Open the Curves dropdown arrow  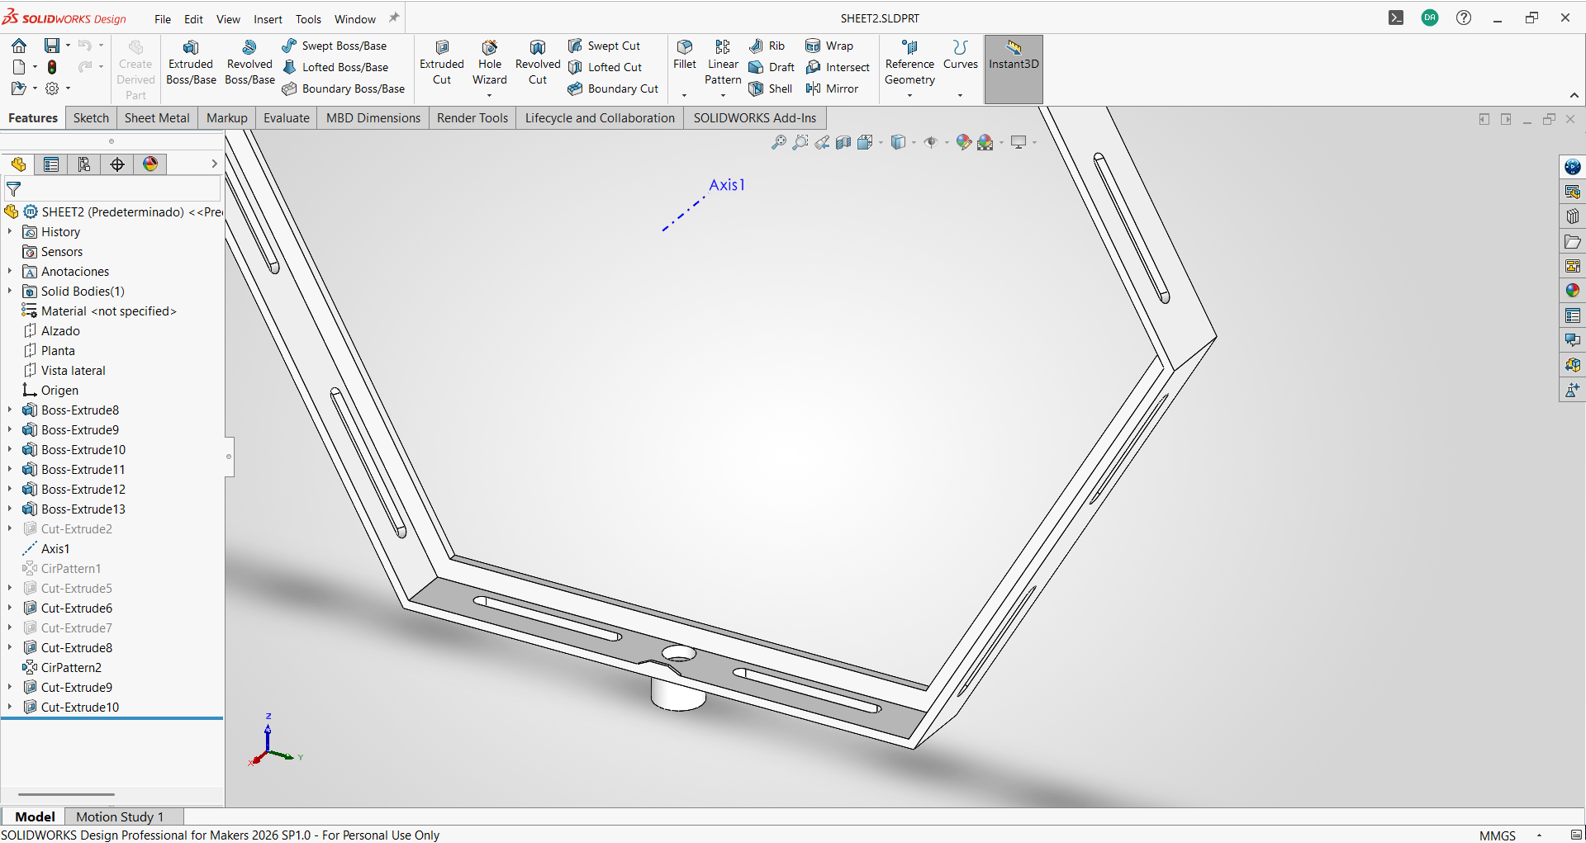[960, 96]
